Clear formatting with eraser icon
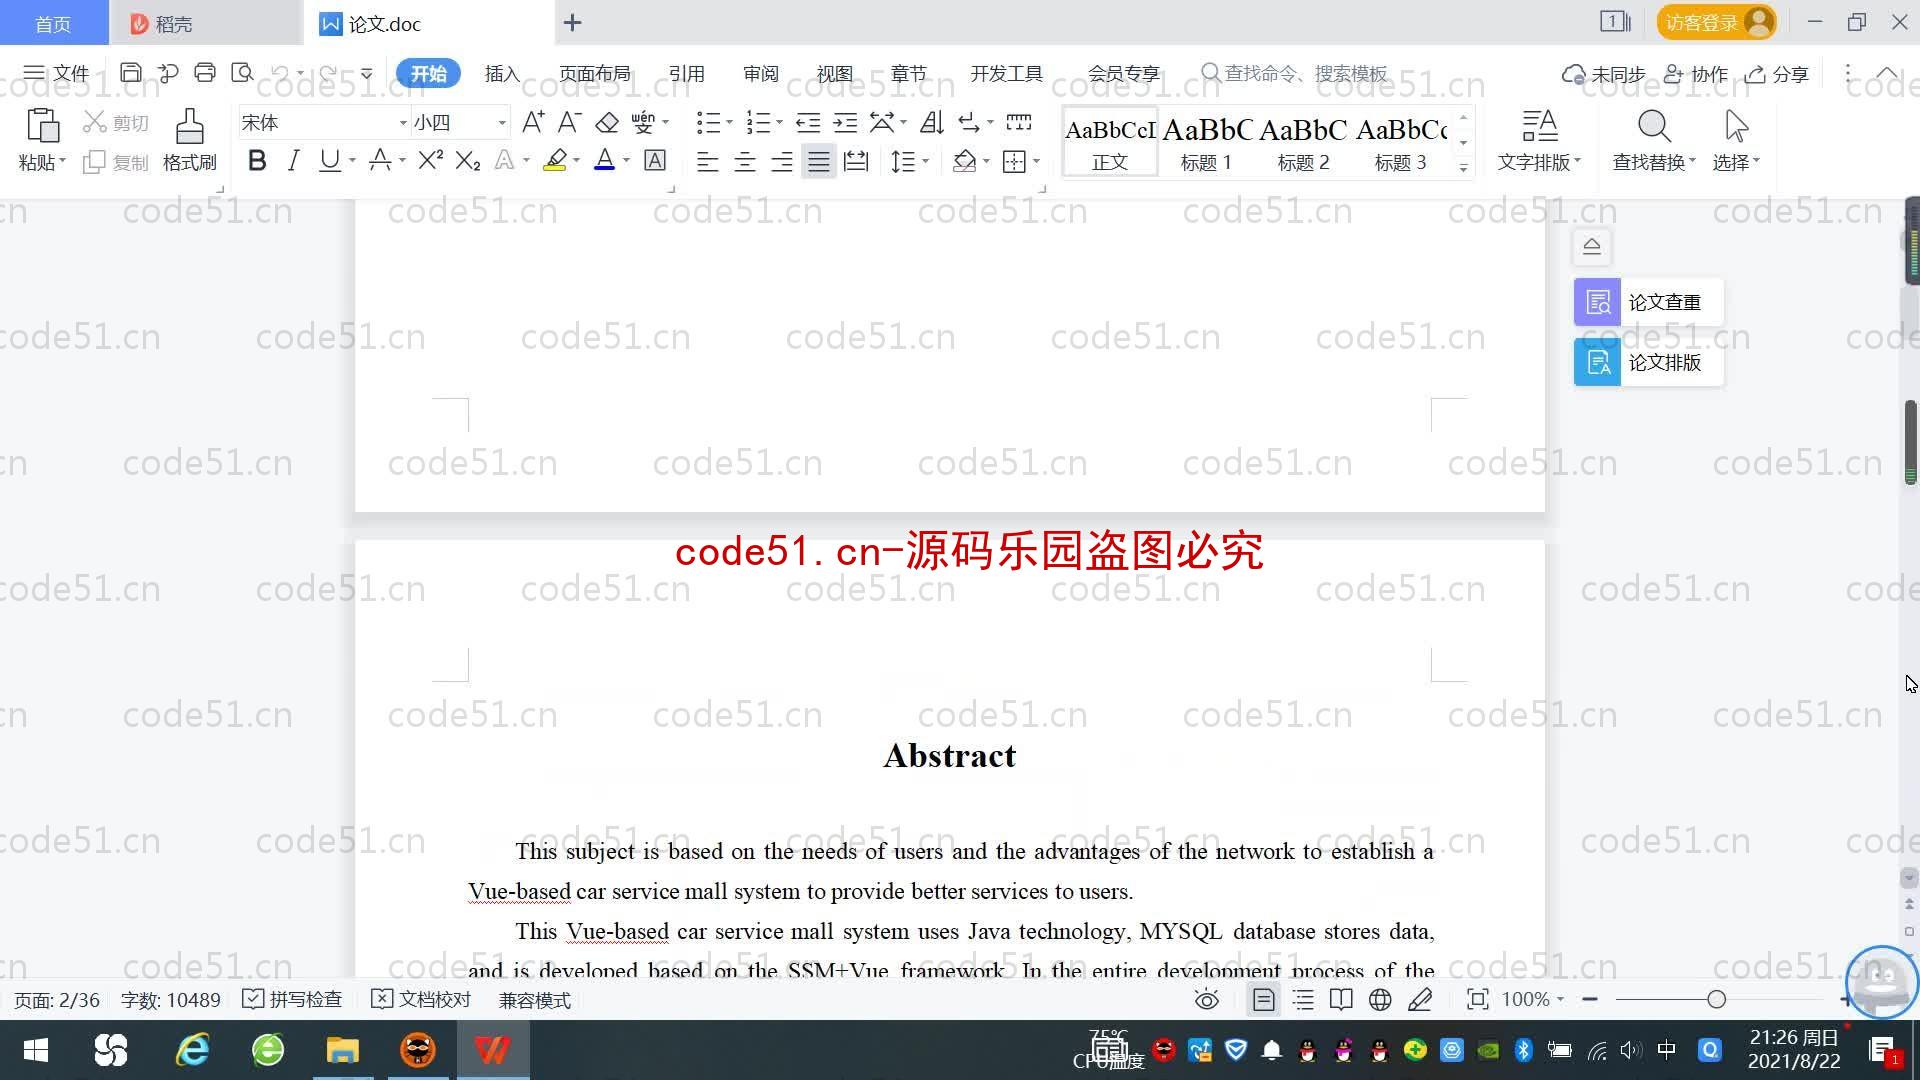 [x=607, y=122]
